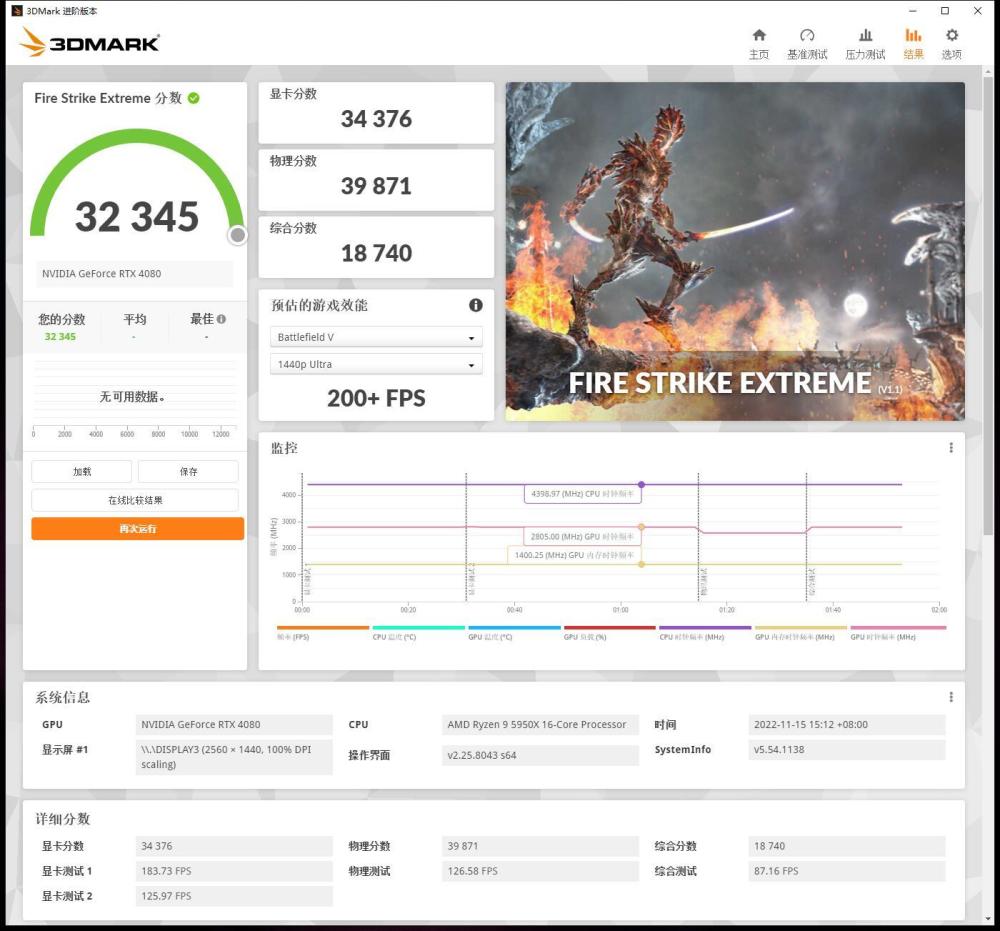Open the Results (结果) bar chart icon

tap(913, 34)
